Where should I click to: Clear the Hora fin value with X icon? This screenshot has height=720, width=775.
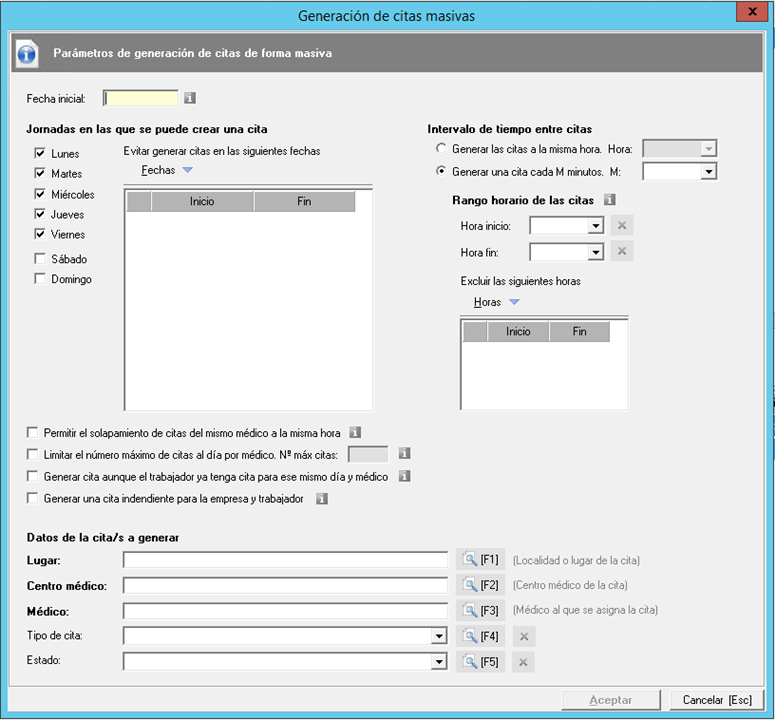621,251
